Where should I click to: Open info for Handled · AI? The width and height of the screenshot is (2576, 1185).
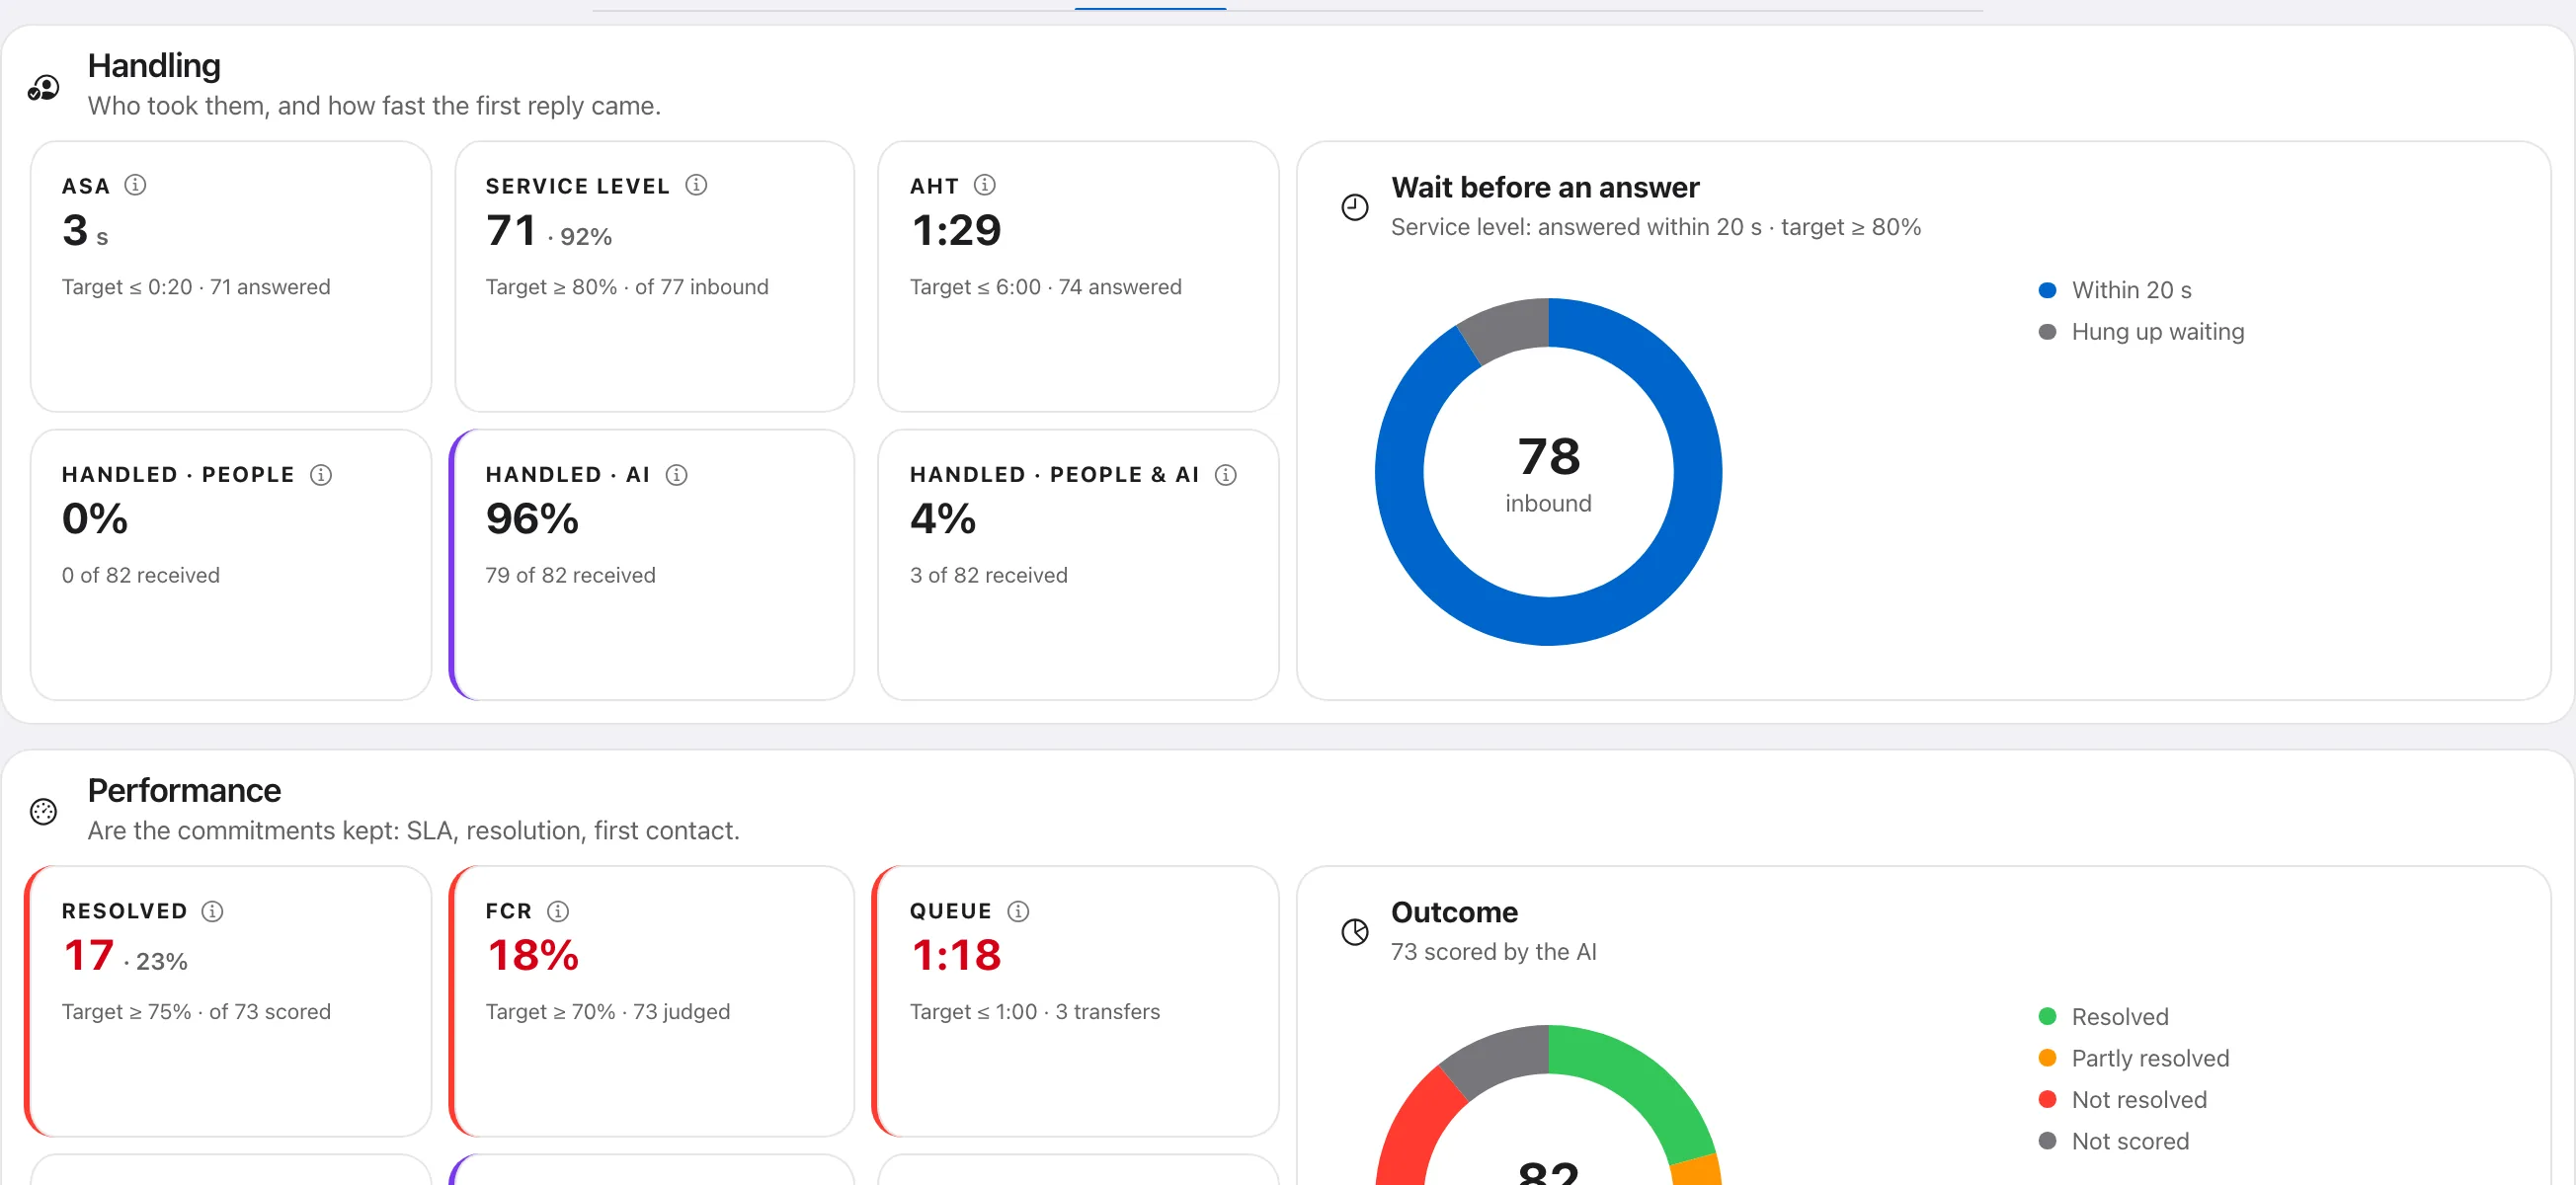click(676, 474)
